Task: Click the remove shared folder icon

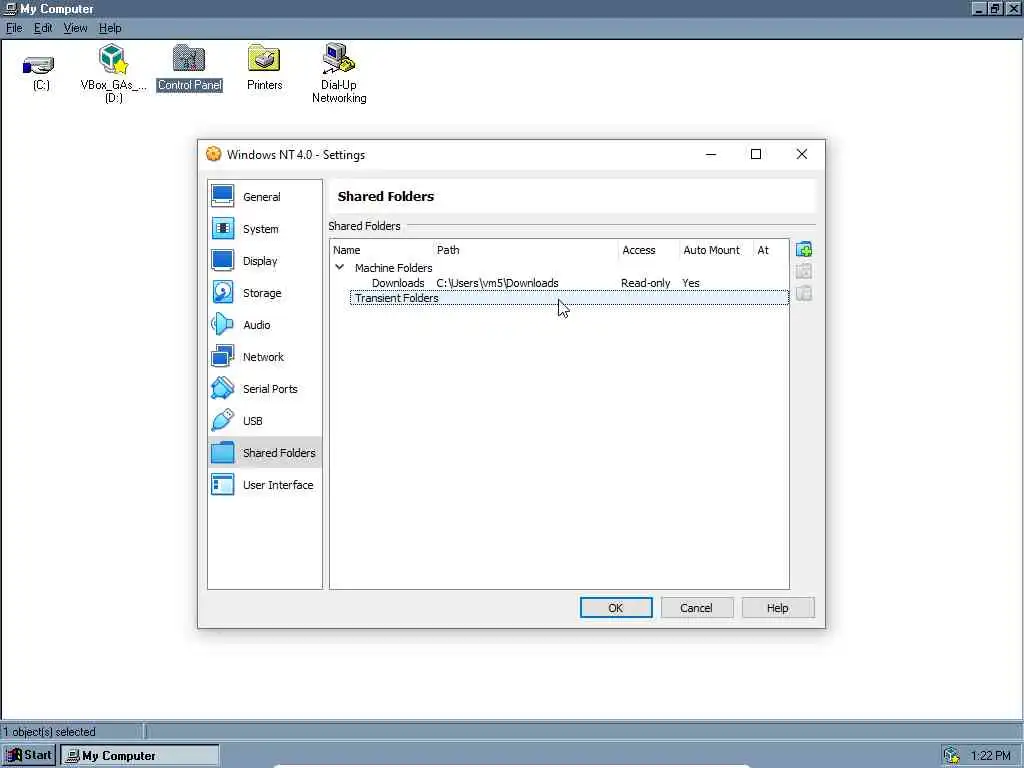Action: tap(804, 293)
